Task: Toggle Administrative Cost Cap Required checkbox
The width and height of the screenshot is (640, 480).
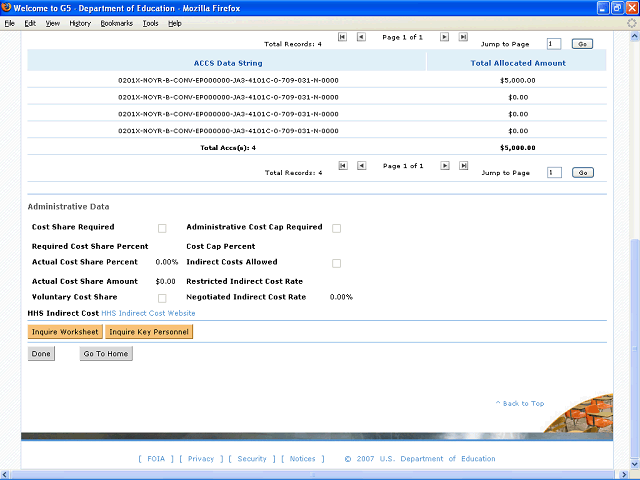Action: [x=336, y=229]
